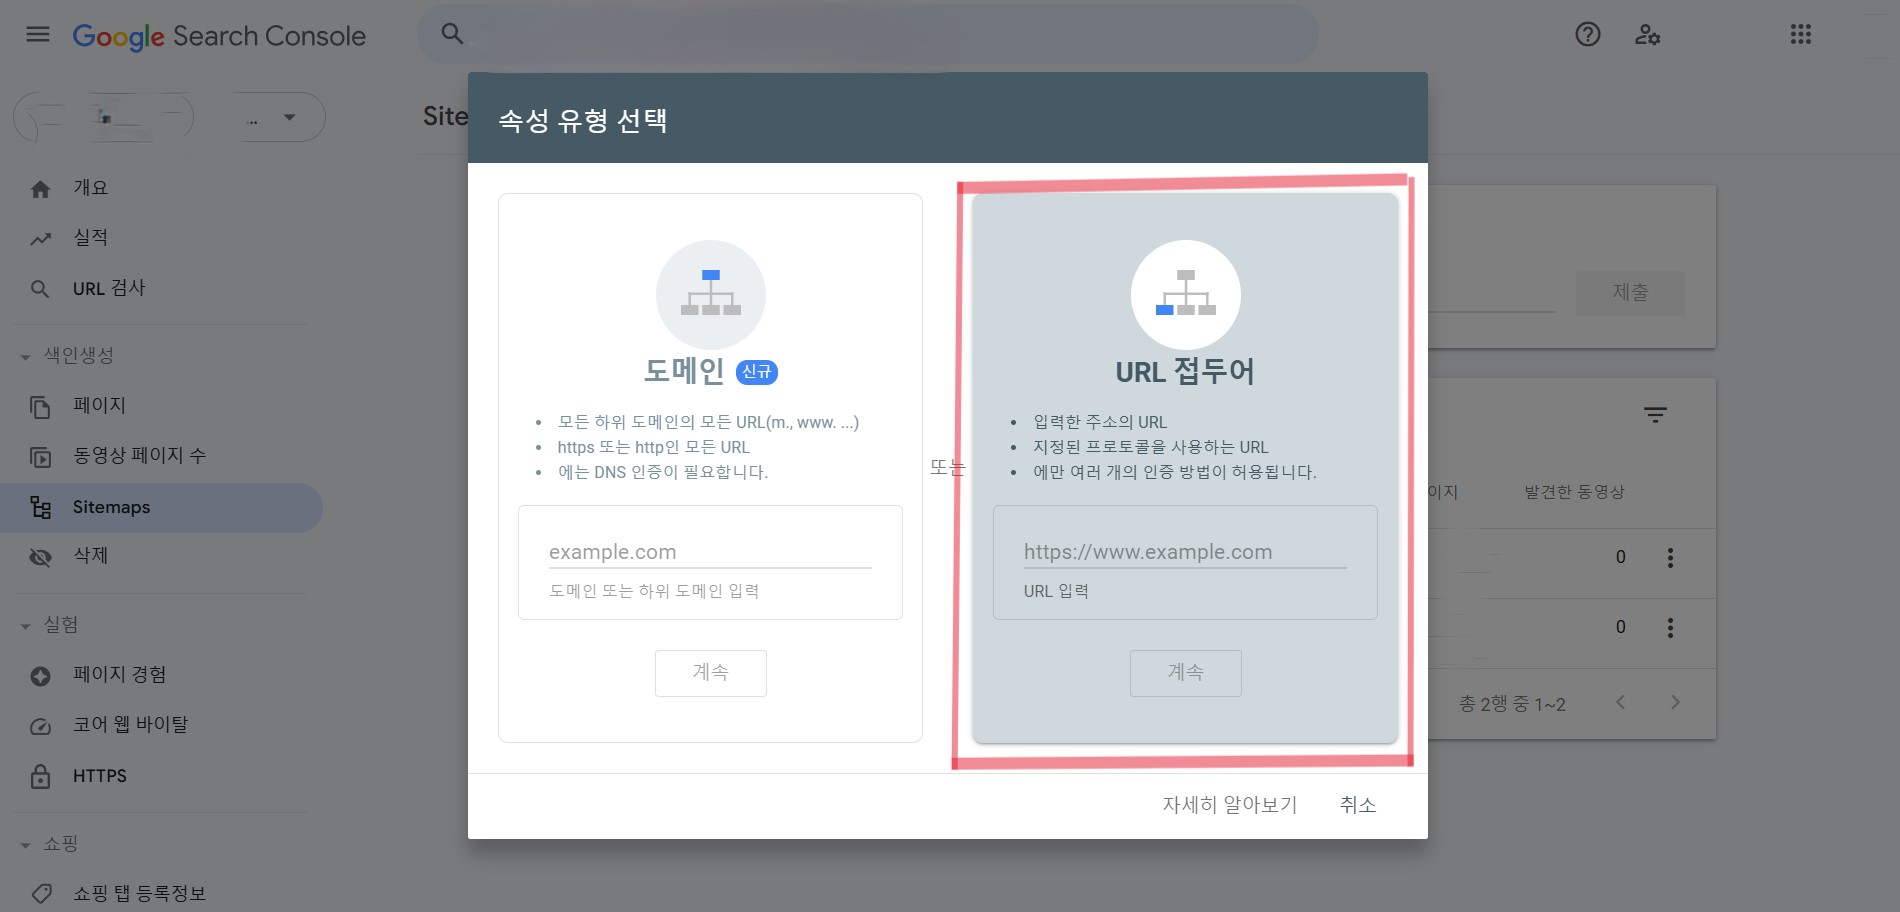Click the 도메인 card heading
The width and height of the screenshot is (1900, 912).
click(684, 371)
